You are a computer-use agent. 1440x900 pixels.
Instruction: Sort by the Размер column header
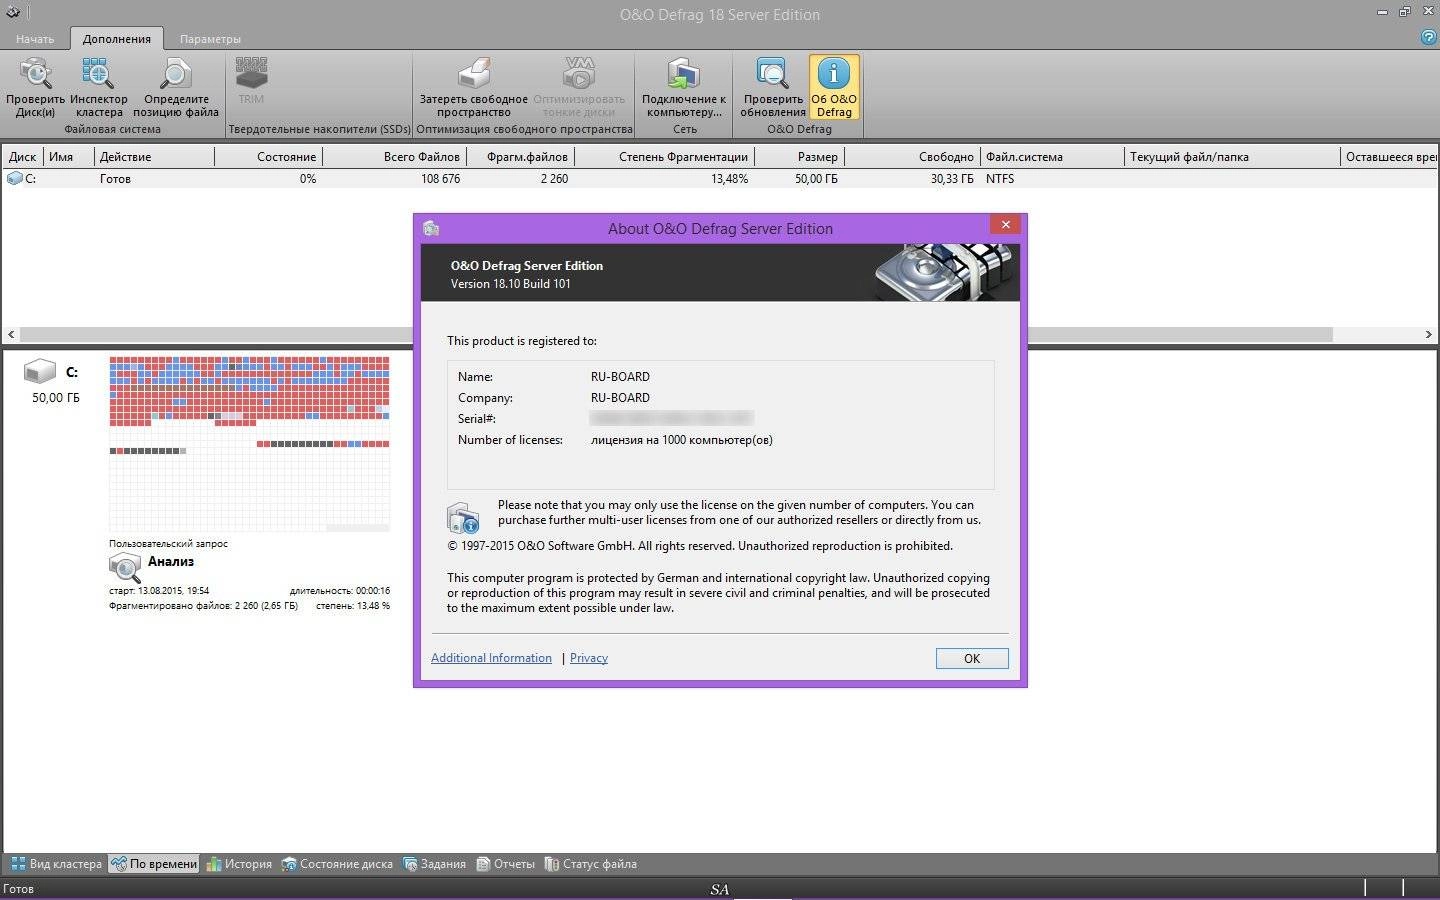coord(799,157)
